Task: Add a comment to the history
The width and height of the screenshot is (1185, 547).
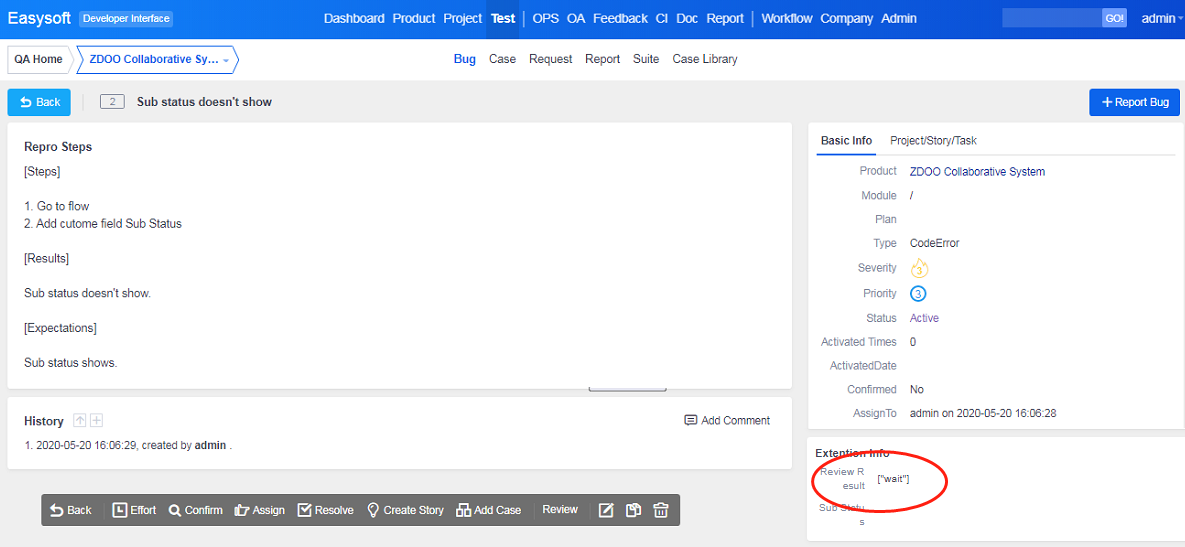Action: tap(727, 421)
